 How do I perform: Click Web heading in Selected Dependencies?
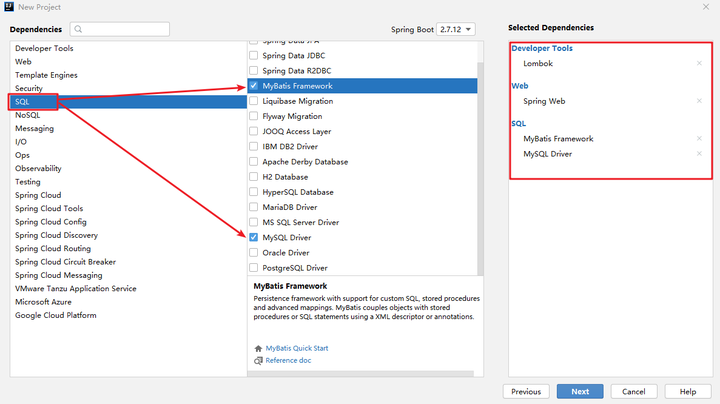[x=520, y=86]
